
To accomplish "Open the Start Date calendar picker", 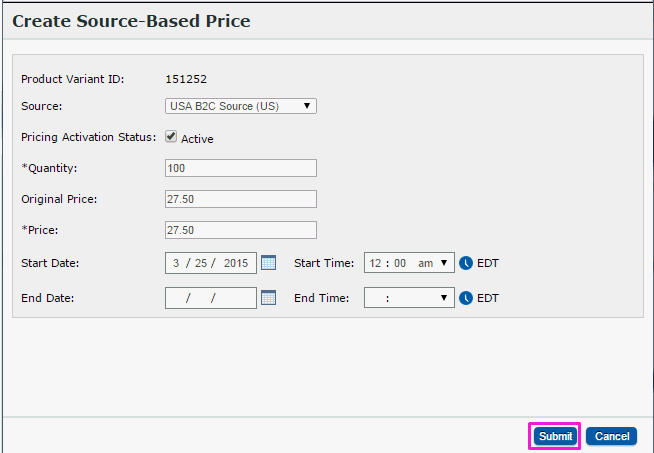I will [268, 263].
